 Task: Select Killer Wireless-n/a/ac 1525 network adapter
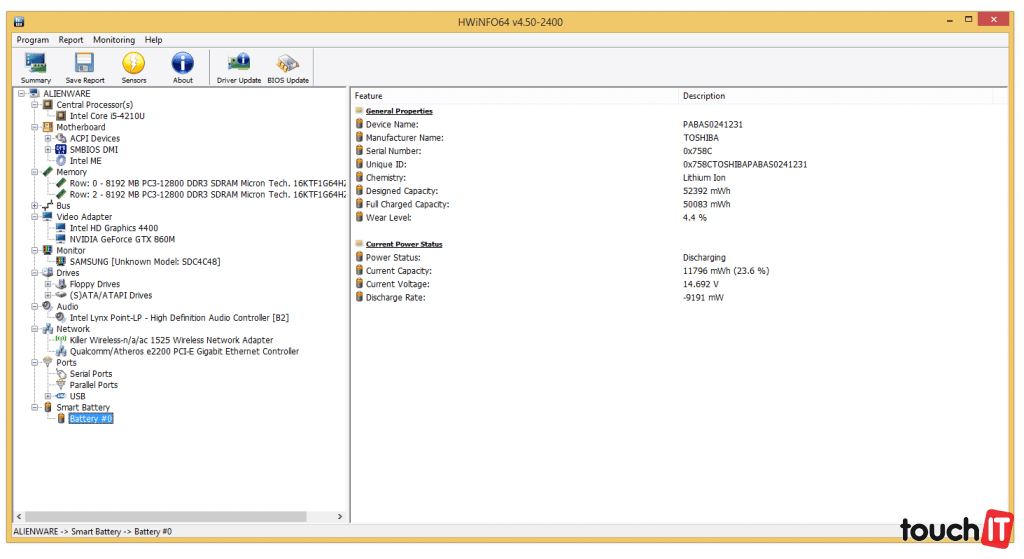[x=170, y=340]
